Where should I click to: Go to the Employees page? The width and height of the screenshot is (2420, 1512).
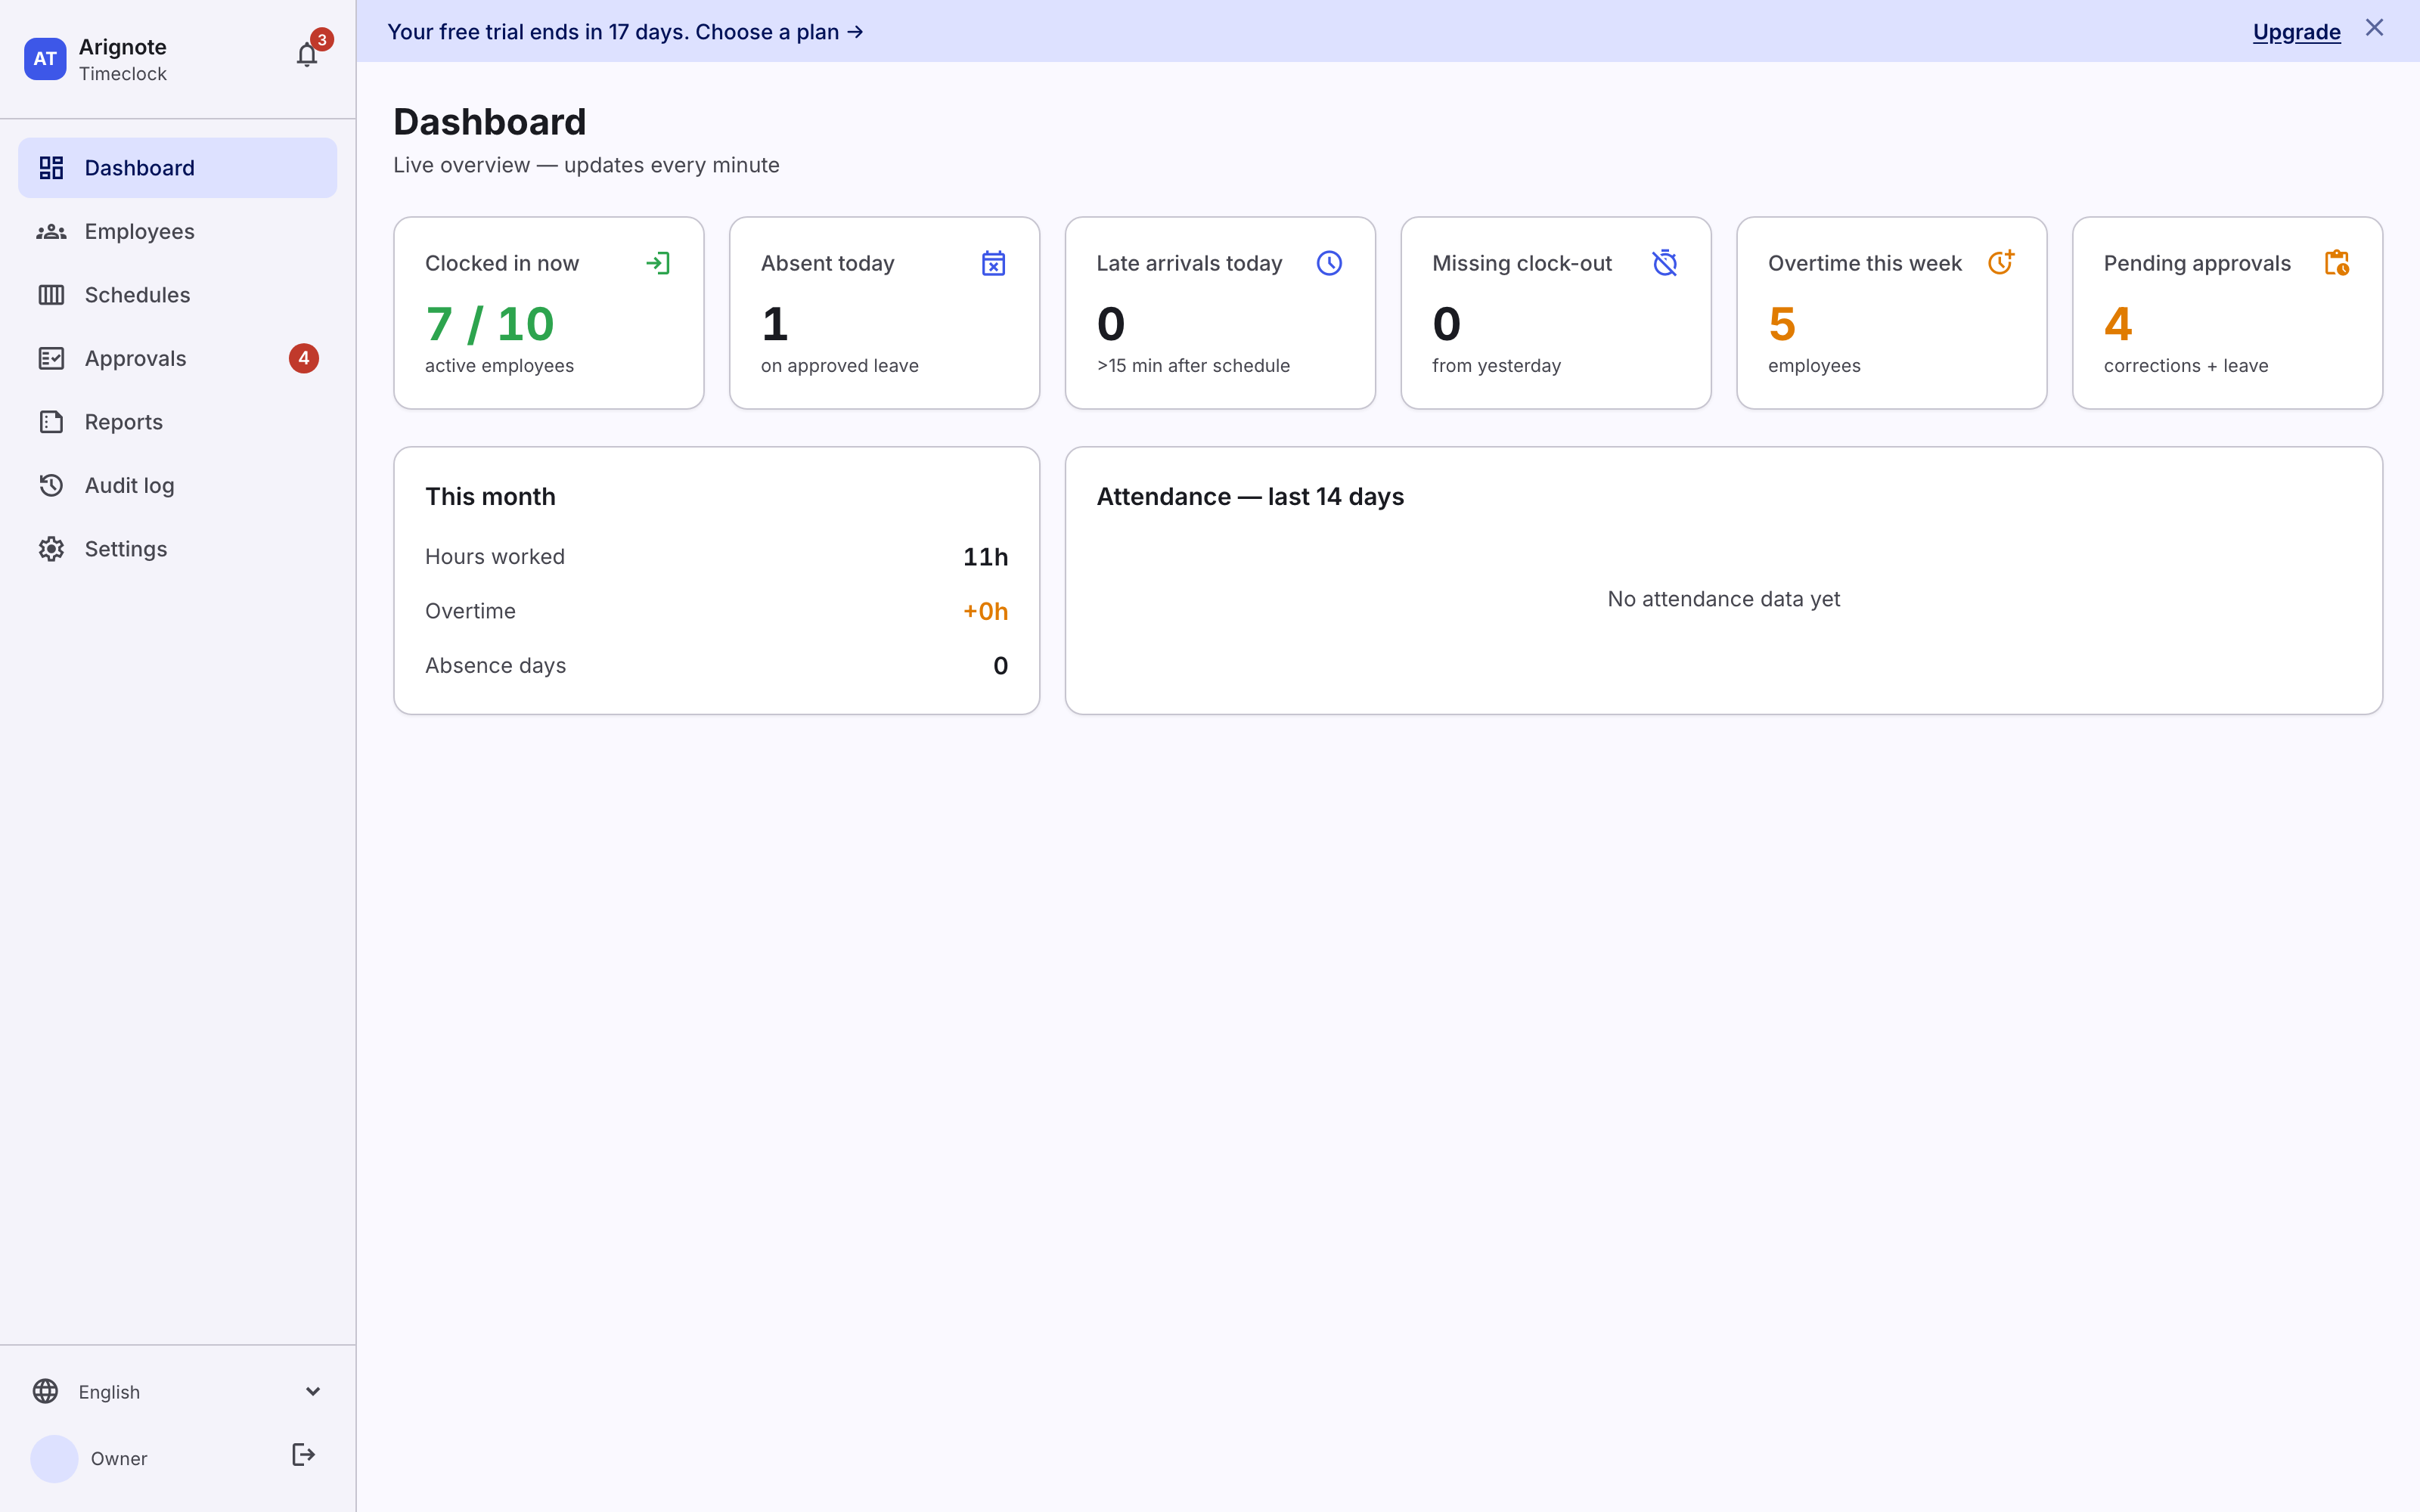pos(178,232)
